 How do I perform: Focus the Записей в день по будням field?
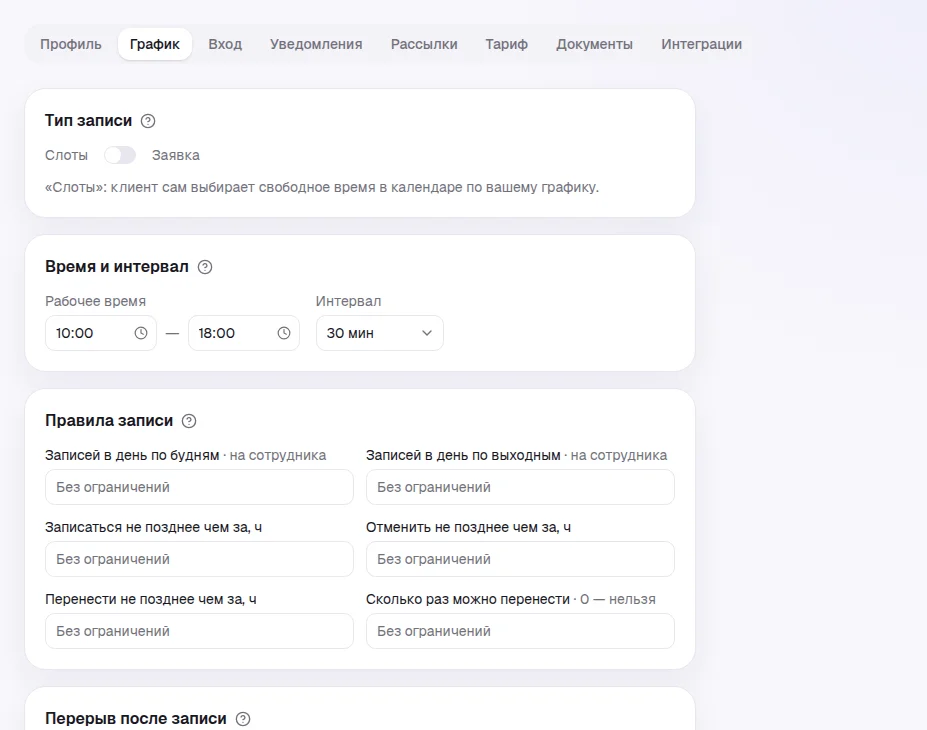199,487
